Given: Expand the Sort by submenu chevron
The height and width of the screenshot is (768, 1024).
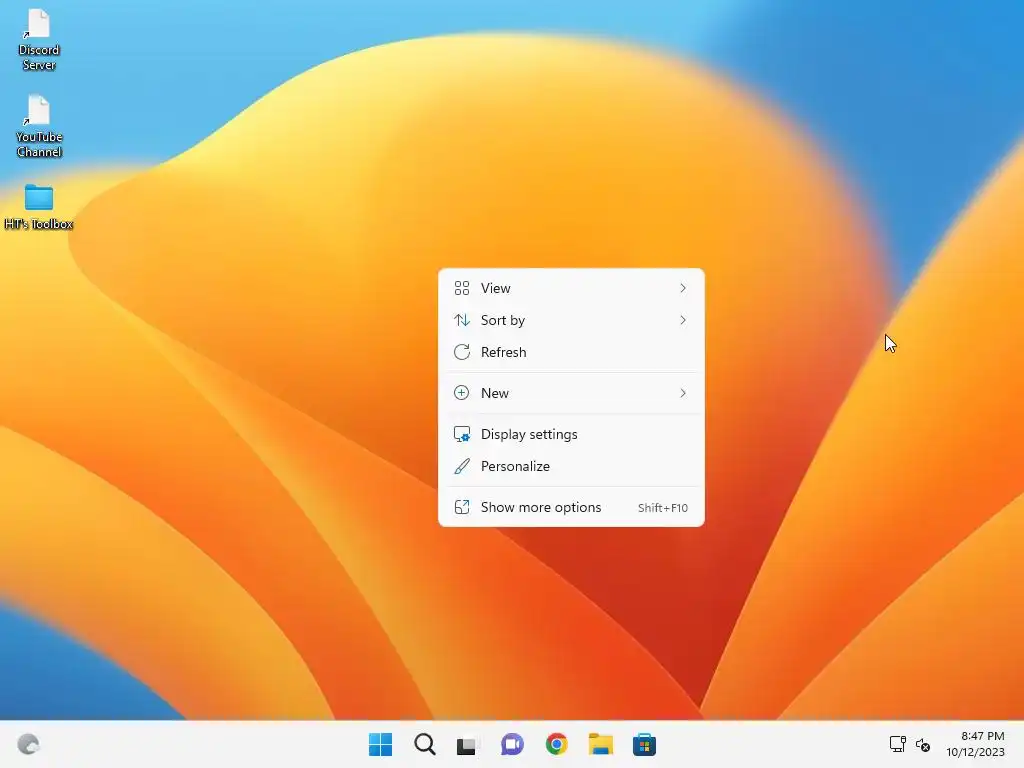Looking at the screenshot, I should (x=683, y=320).
